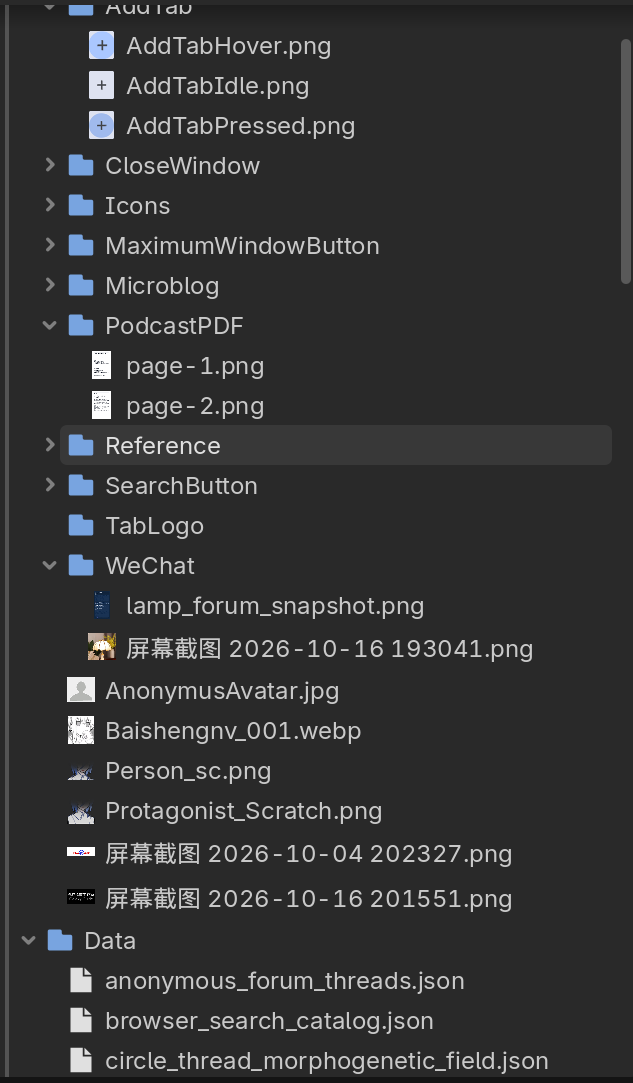Select the Person_sc.png file name
The width and height of the screenshot is (633, 1083).
[188, 771]
